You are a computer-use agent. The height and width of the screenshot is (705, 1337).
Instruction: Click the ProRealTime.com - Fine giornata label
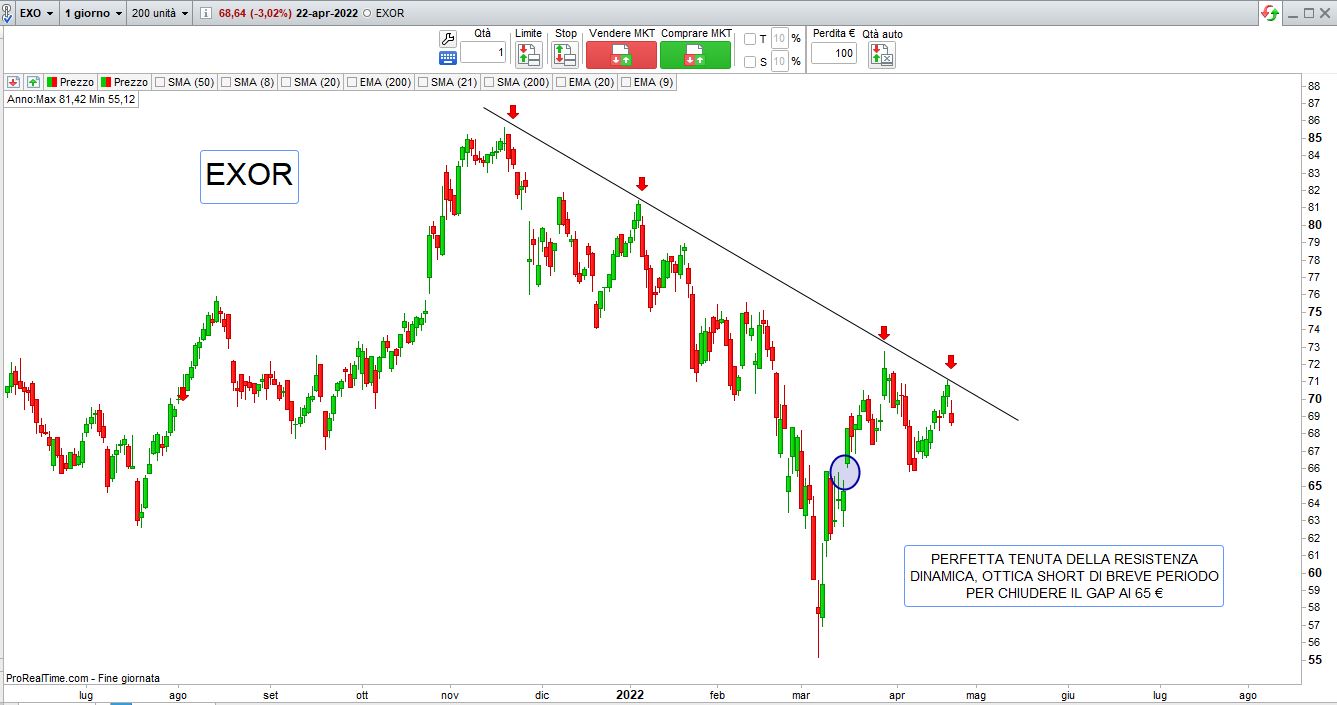coord(83,678)
